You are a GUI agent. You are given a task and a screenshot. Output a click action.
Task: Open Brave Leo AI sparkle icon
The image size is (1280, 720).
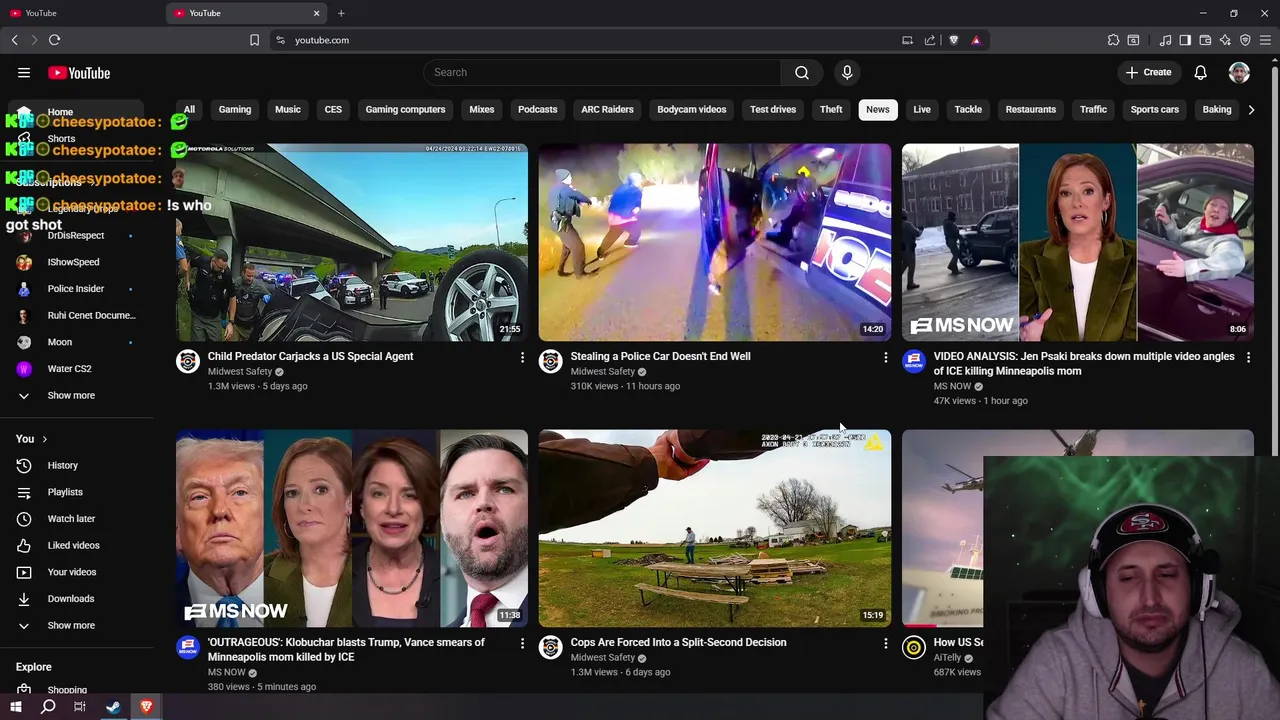point(1225,40)
